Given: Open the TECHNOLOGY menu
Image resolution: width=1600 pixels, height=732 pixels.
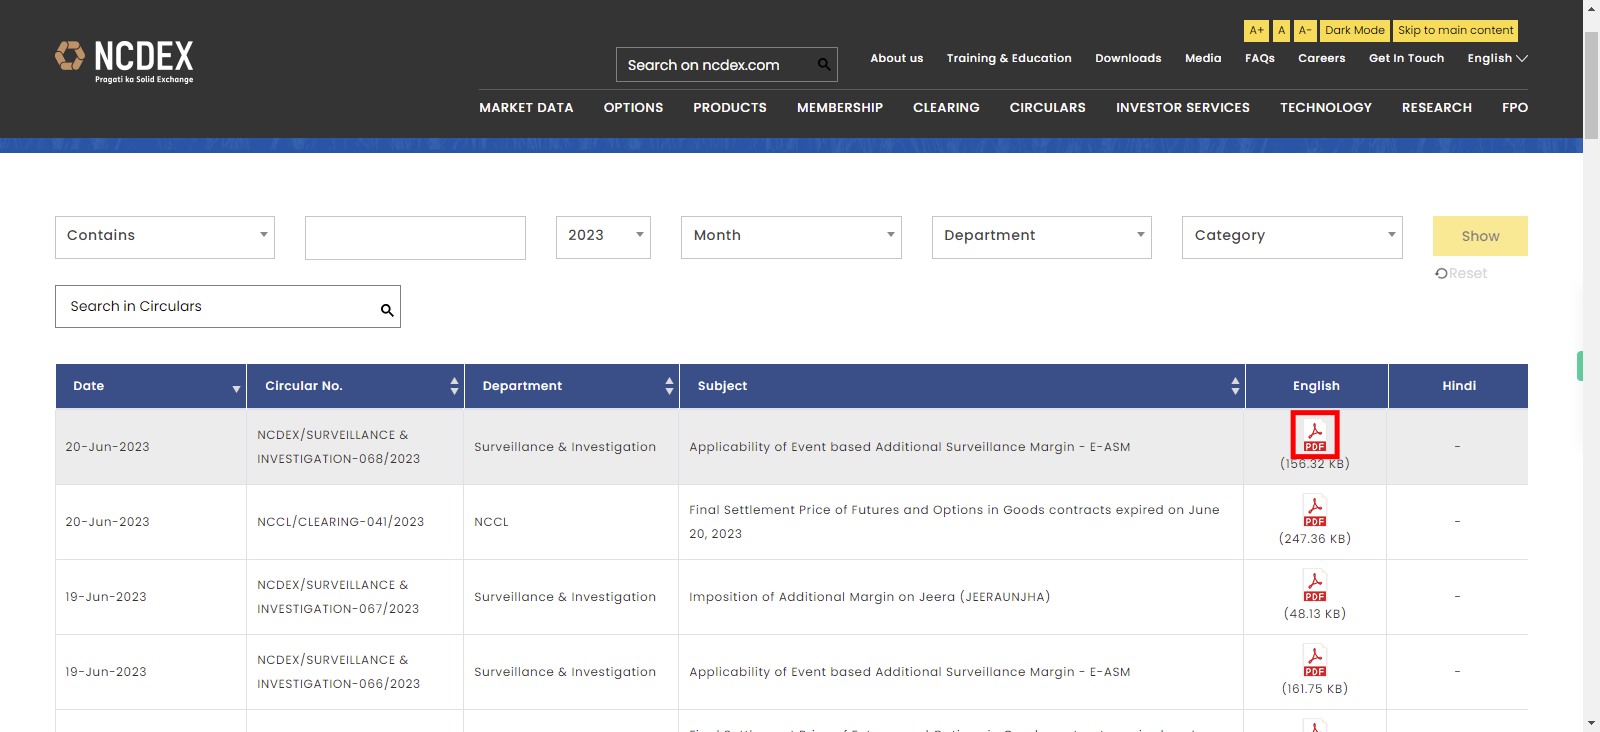Looking at the screenshot, I should pos(1326,108).
